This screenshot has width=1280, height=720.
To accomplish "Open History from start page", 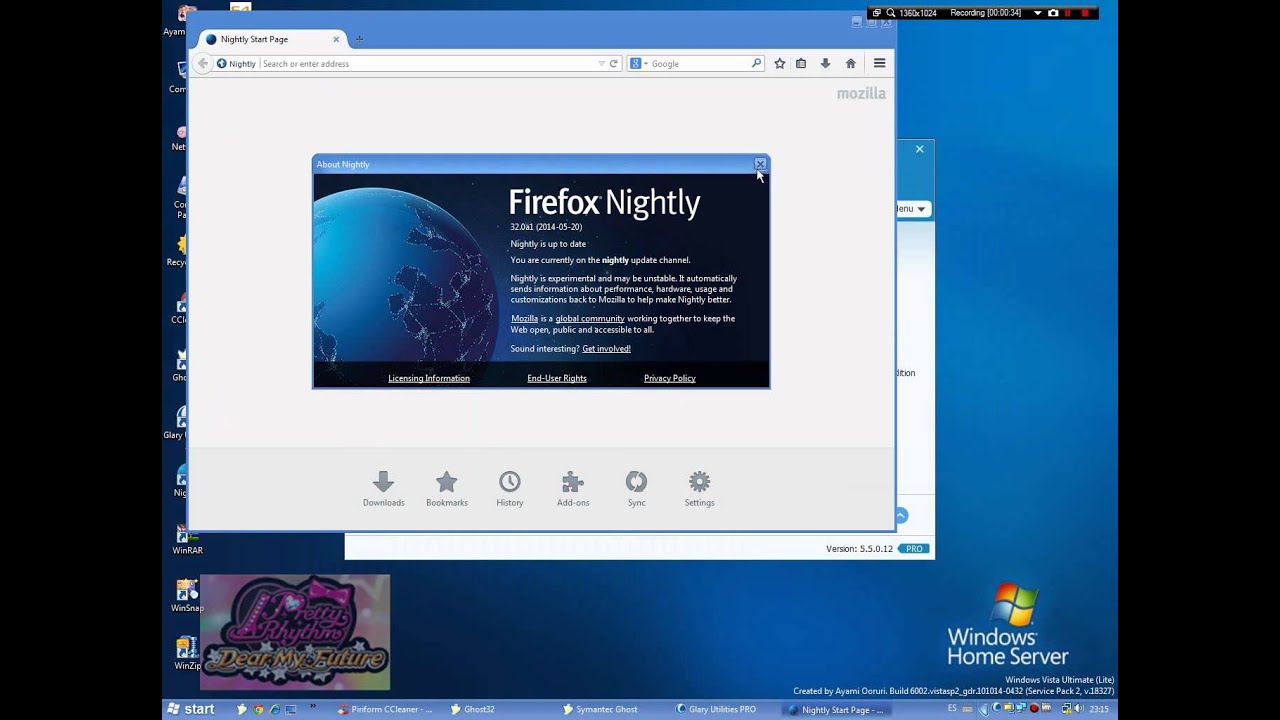I will [x=510, y=489].
